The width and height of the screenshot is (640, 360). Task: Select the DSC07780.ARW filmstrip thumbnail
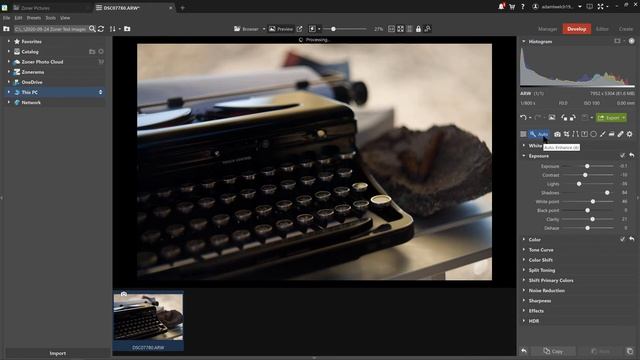(x=148, y=321)
